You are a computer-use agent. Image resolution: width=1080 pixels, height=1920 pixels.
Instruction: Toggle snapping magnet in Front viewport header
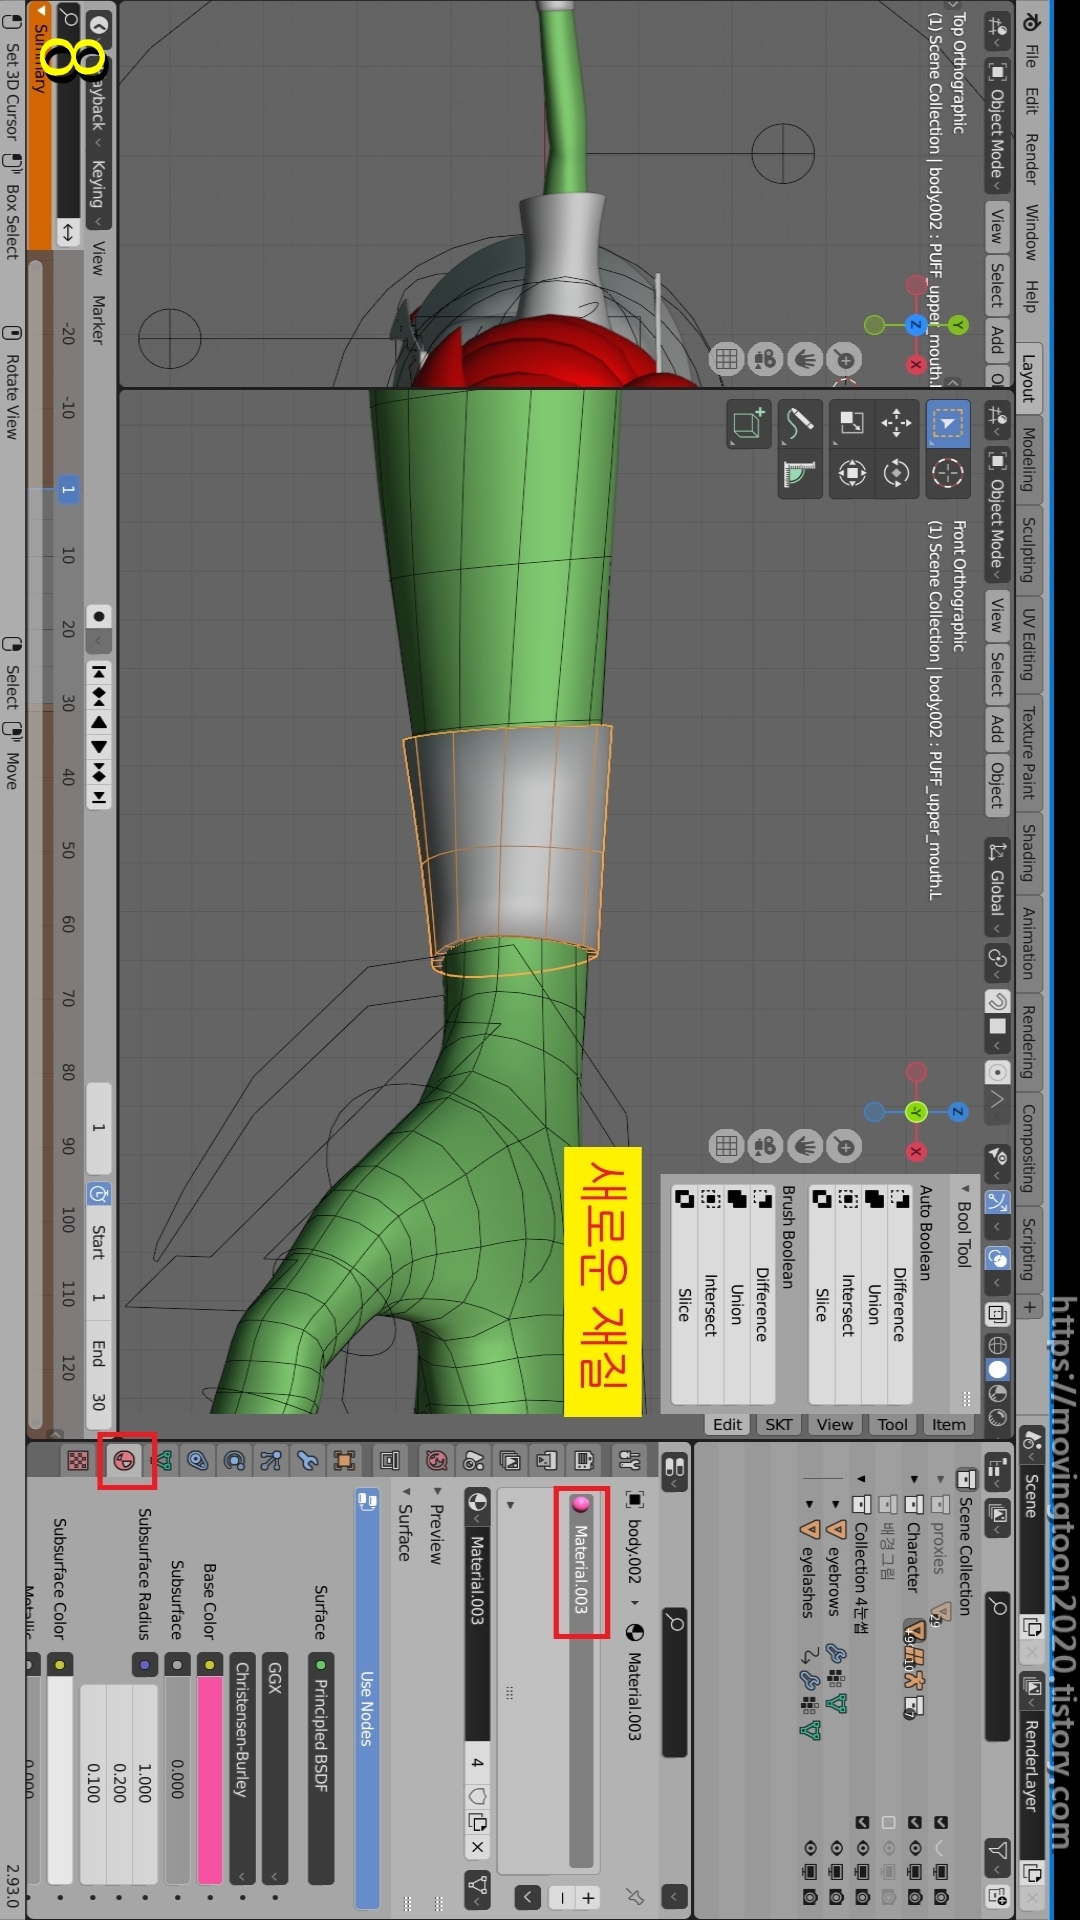tap(997, 1002)
